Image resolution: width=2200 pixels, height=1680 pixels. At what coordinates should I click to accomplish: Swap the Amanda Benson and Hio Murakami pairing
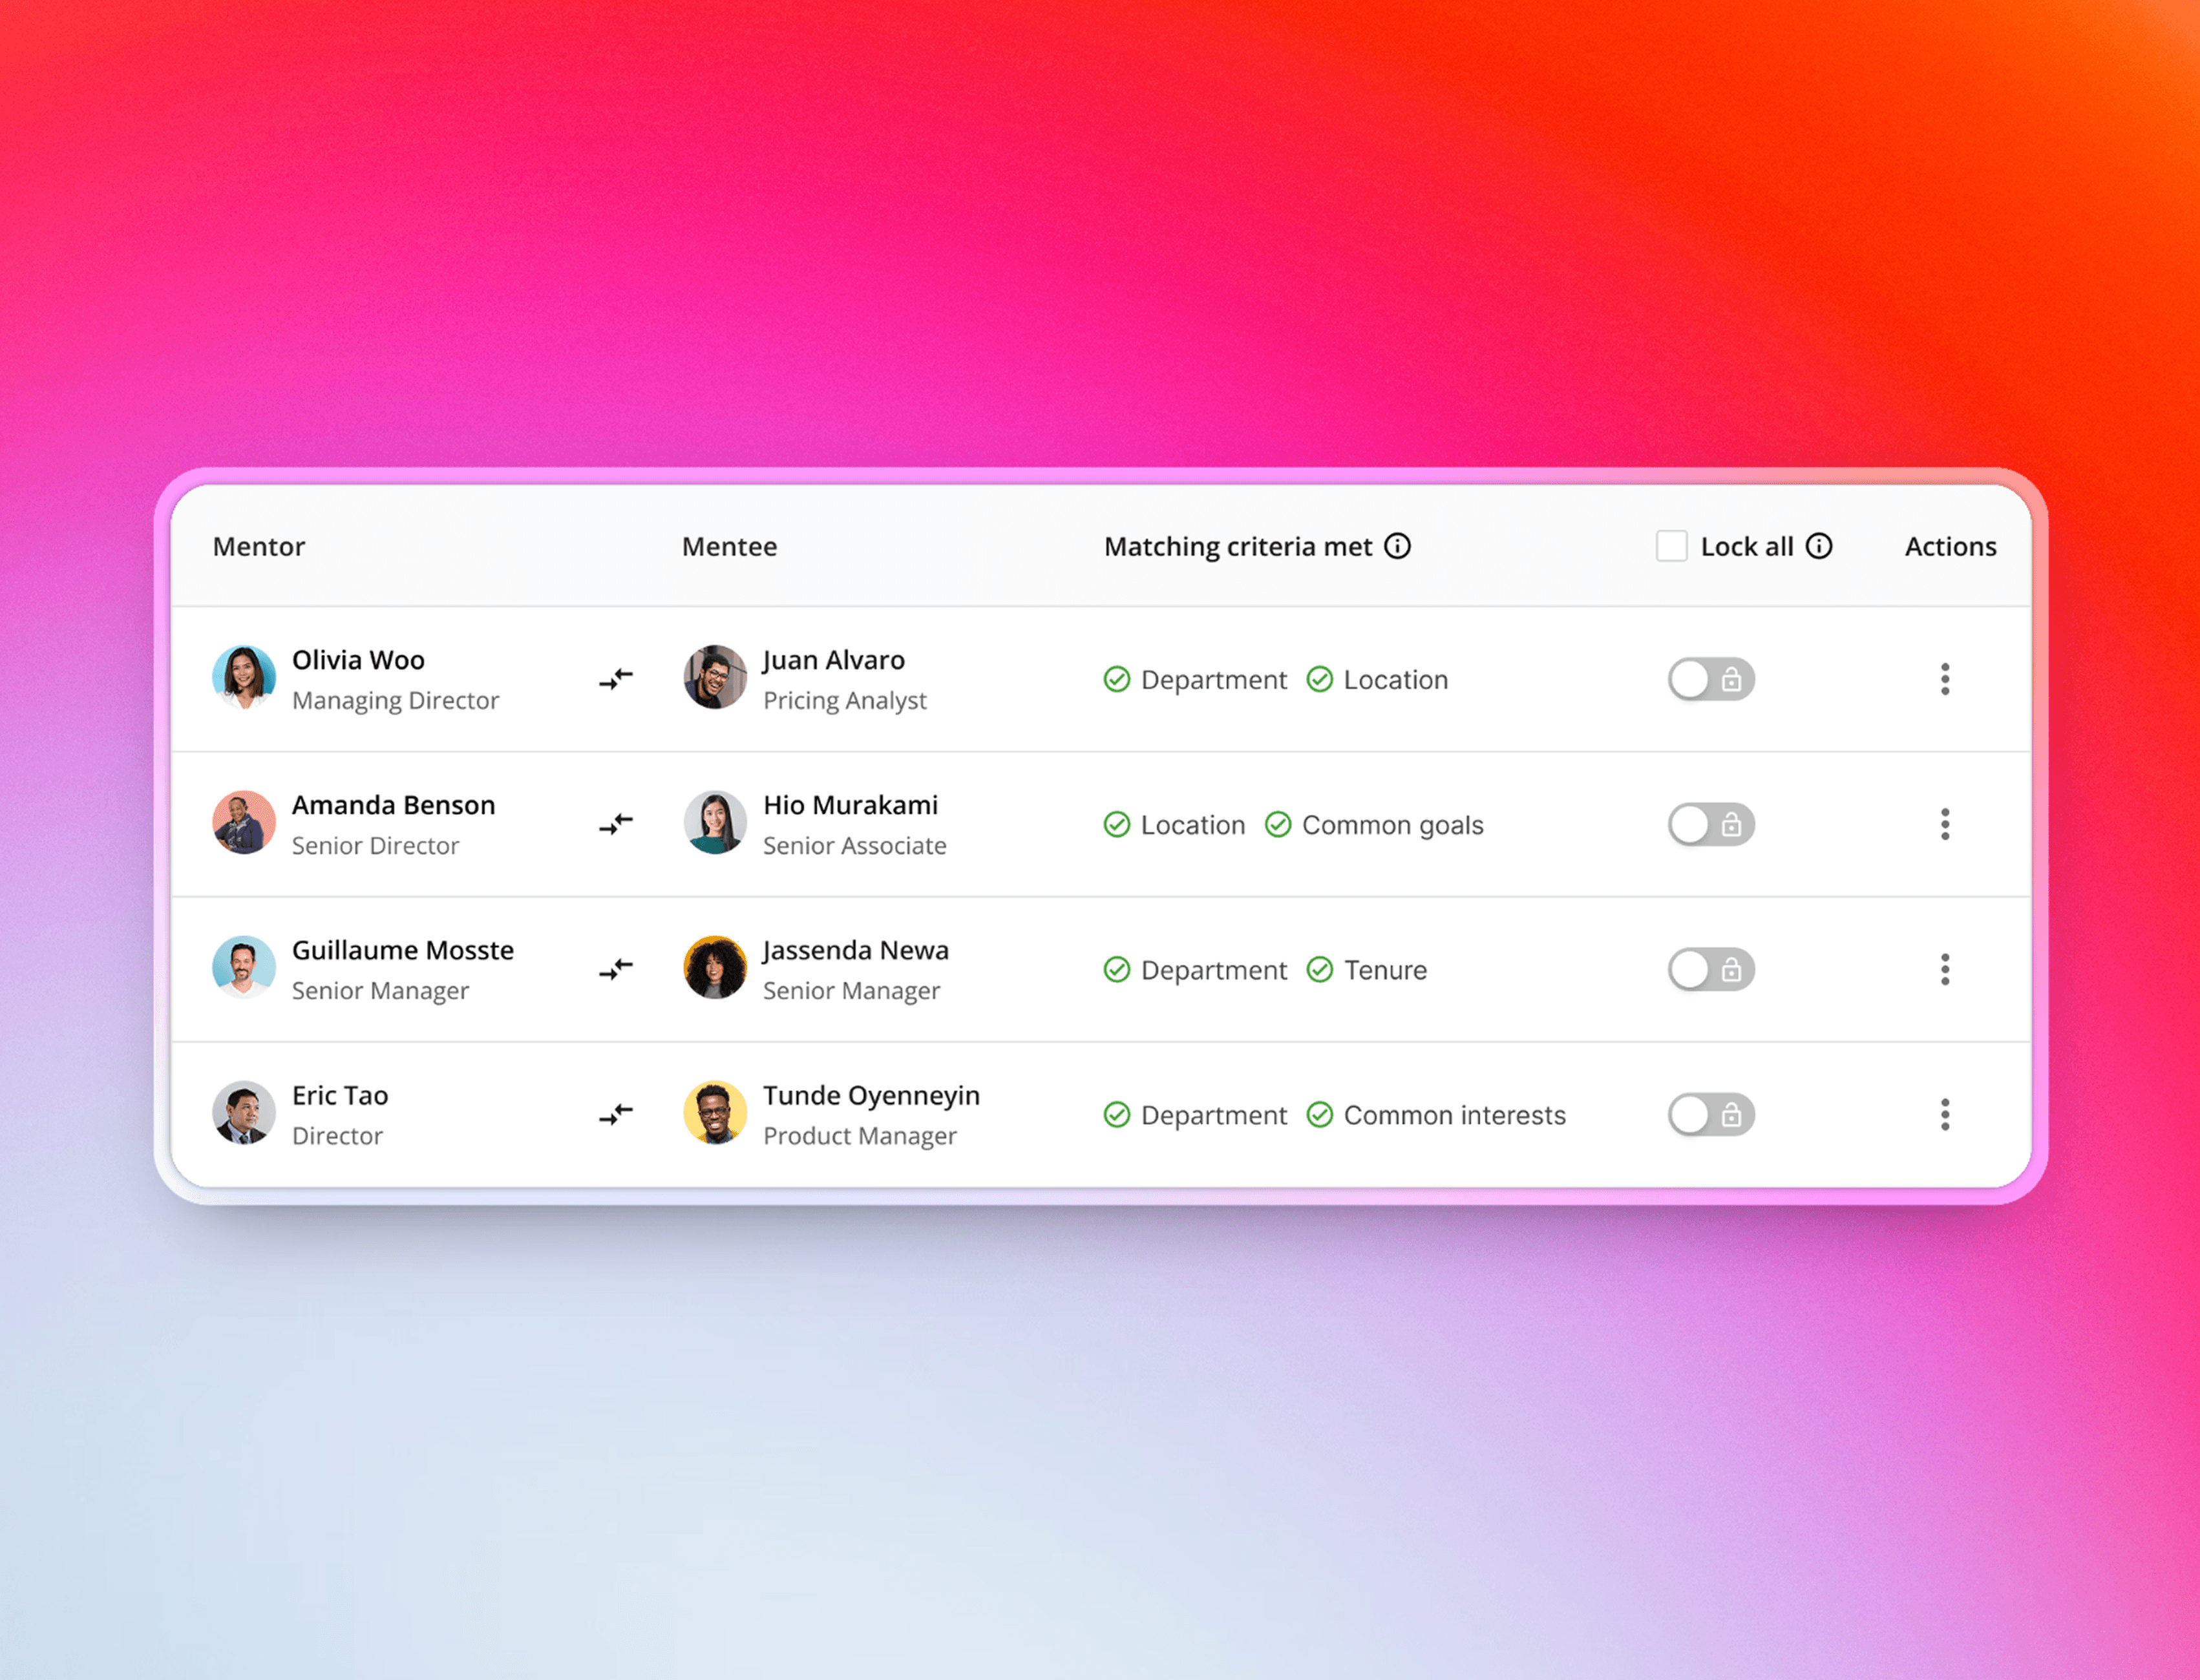click(x=616, y=824)
